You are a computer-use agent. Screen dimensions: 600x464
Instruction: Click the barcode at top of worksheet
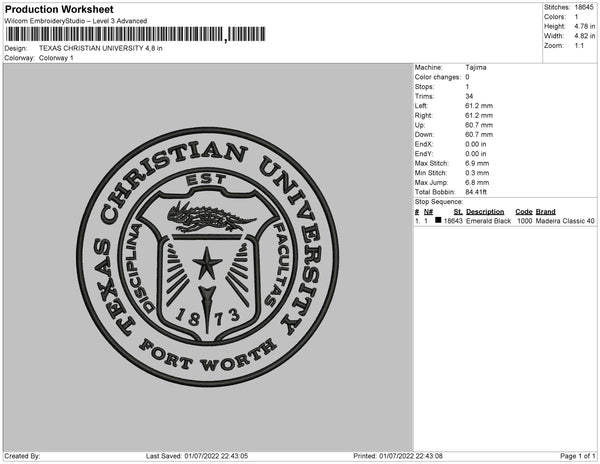[x=135, y=34]
